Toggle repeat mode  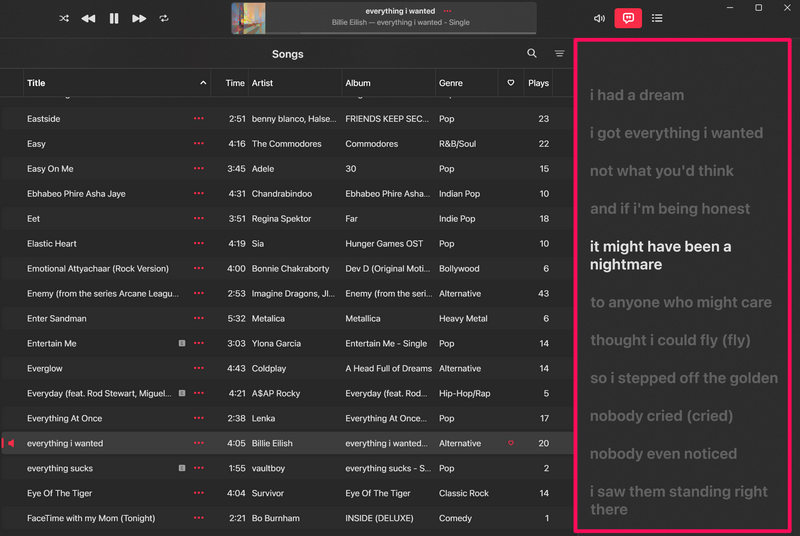[x=164, y=18]
